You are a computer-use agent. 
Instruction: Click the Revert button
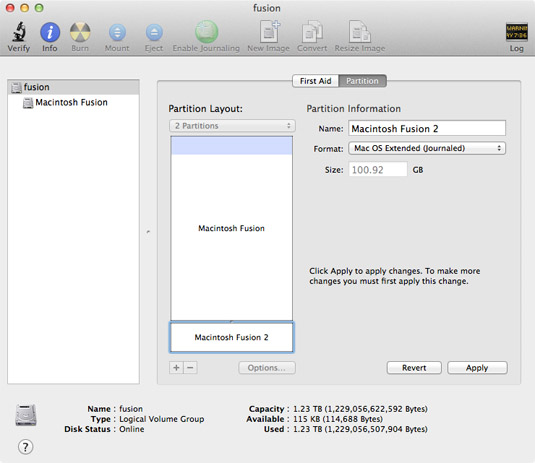click(x=414, y=368)
